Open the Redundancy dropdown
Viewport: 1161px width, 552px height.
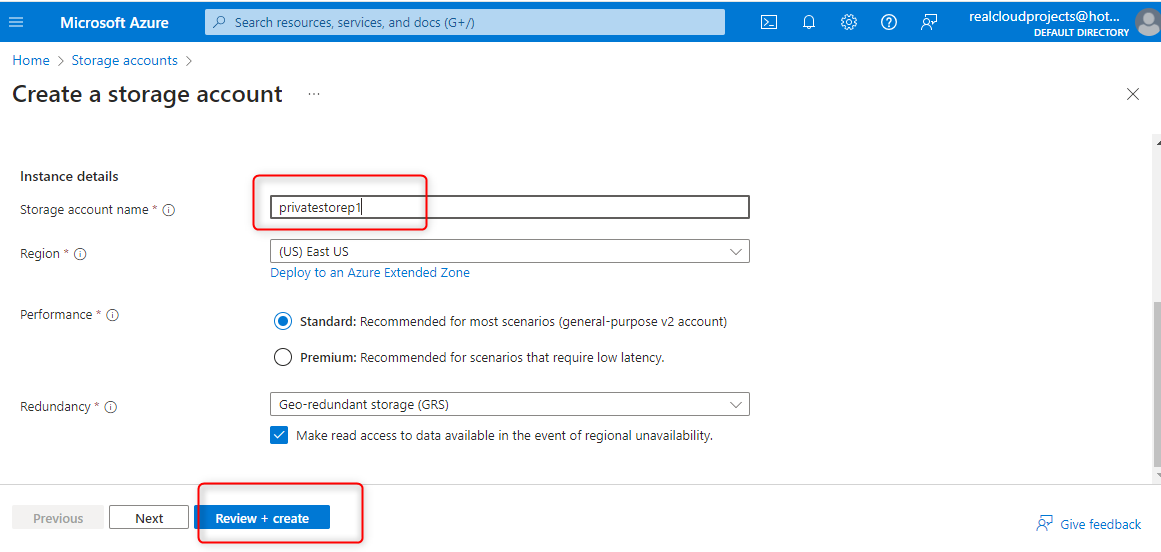(x=509, y=405)
